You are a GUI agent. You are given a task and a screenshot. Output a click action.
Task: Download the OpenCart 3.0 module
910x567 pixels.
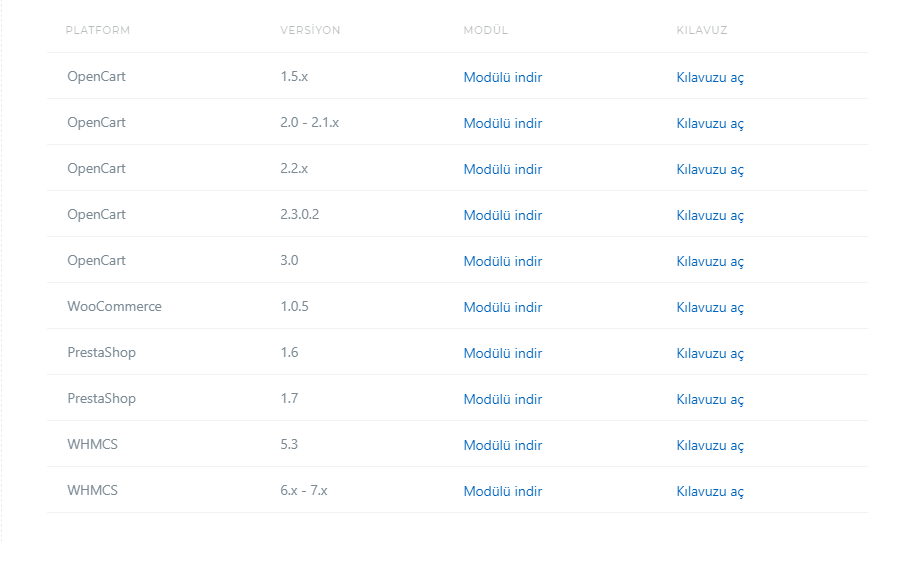(503, 261)
